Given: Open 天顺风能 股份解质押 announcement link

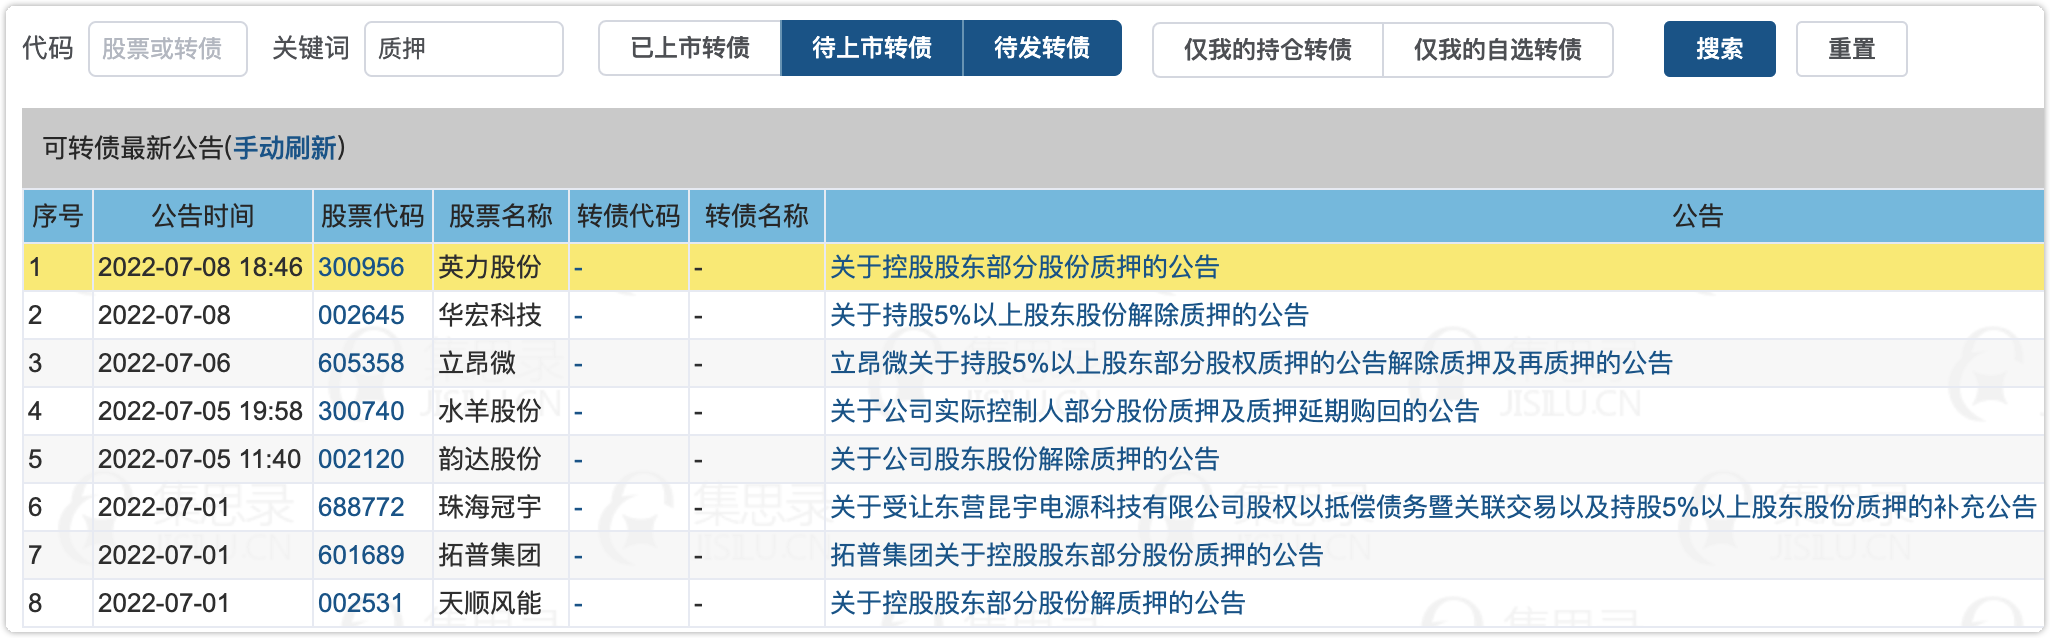Looking at the screenshot, I should [x=1037, y=603].
